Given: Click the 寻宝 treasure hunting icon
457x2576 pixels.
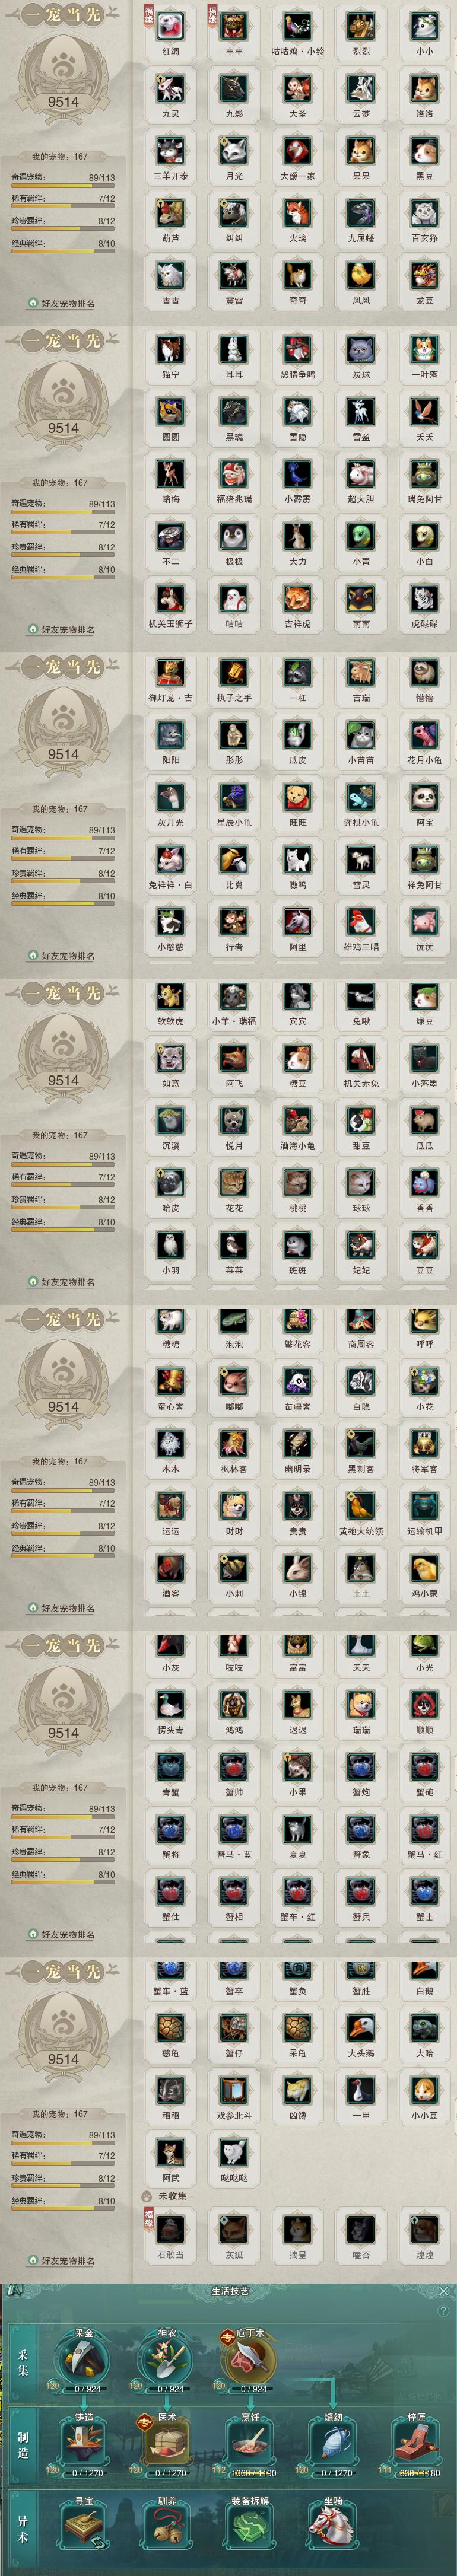Looking at the screenshot, I should click(85, 2529).
